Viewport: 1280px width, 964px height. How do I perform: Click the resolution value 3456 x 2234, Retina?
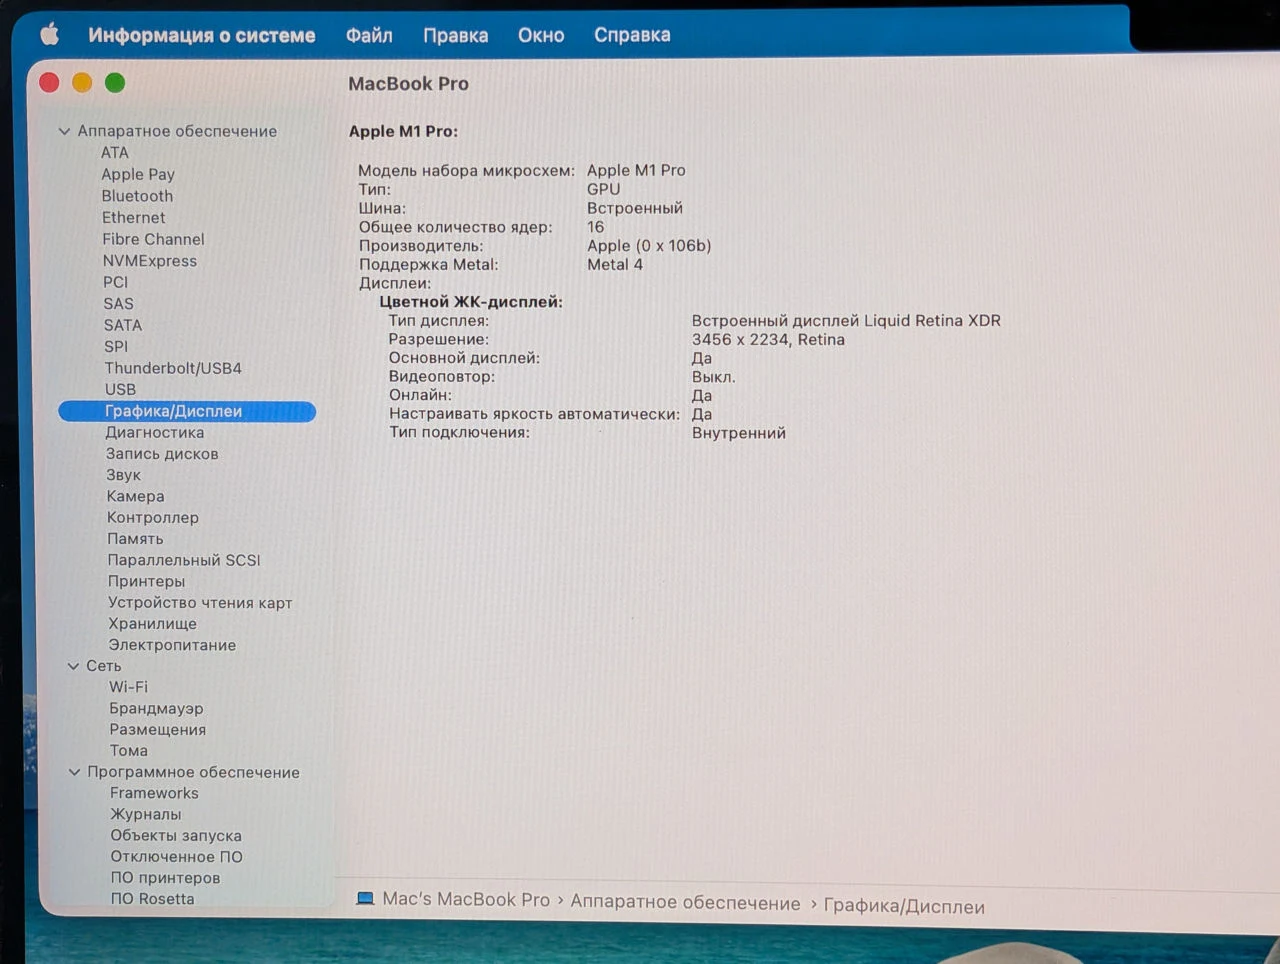(768, 340)
